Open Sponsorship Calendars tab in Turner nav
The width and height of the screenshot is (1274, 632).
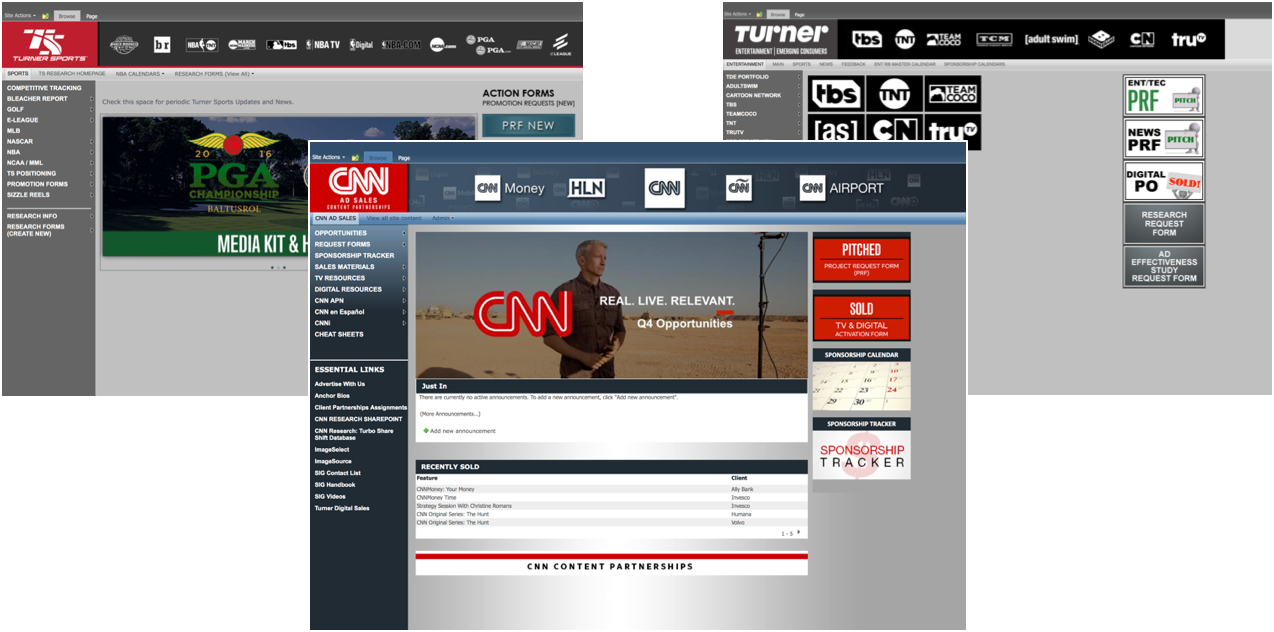point(975,64)
